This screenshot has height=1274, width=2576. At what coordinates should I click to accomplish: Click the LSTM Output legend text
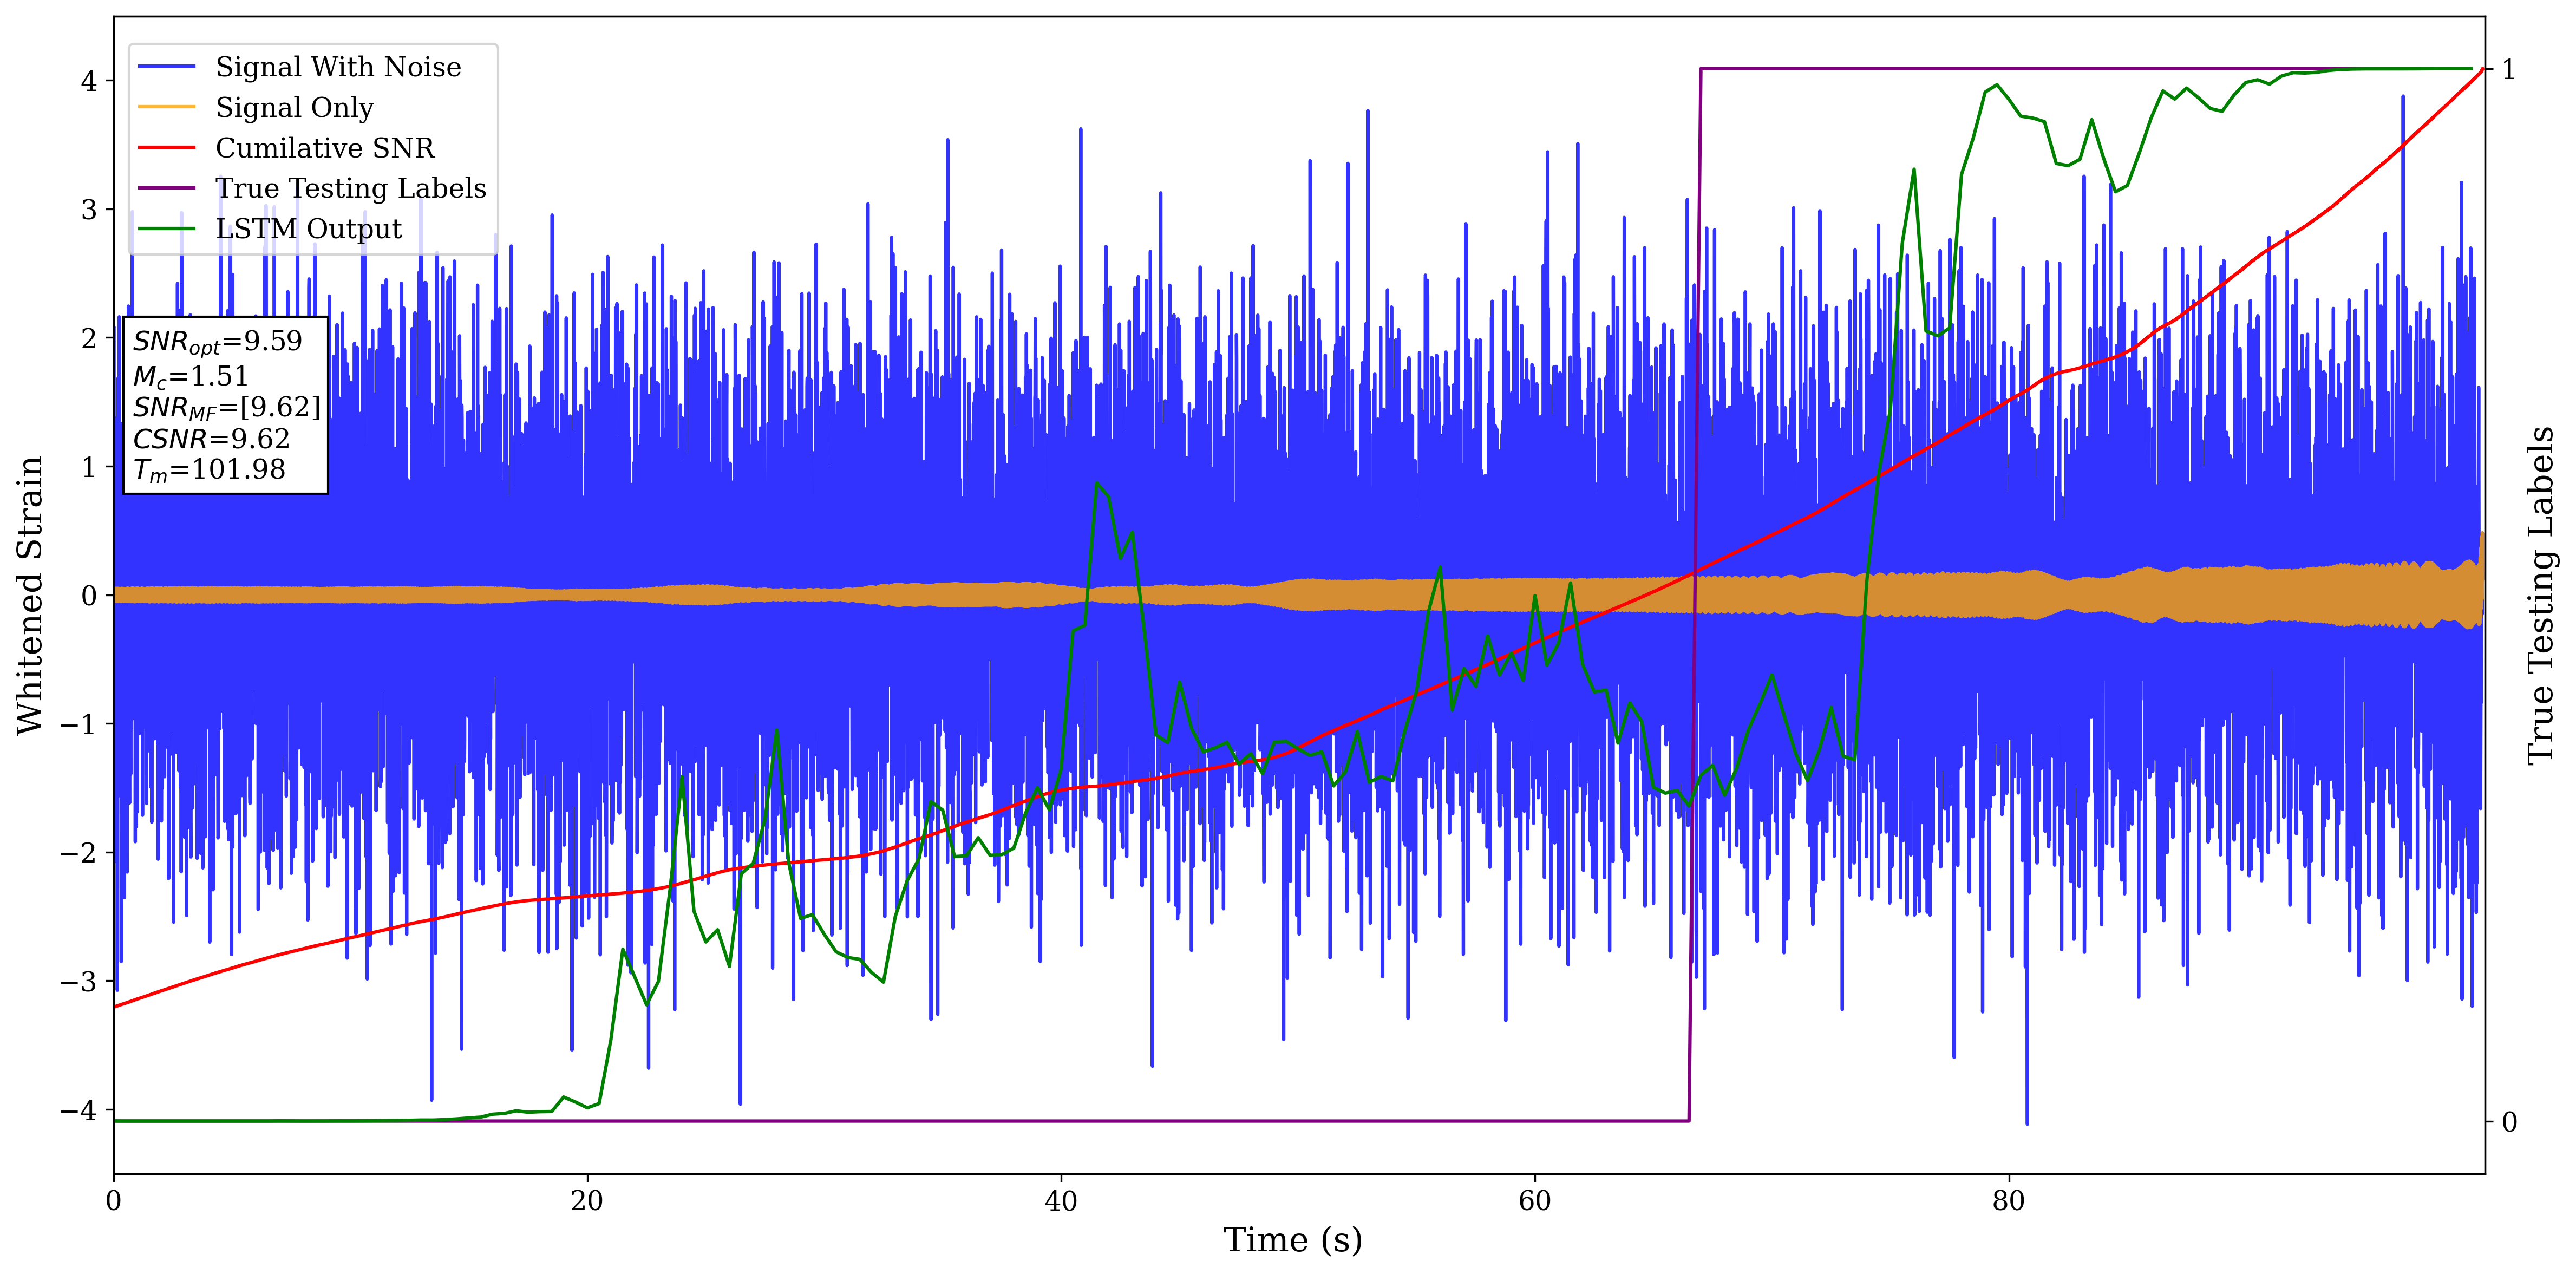308,229
